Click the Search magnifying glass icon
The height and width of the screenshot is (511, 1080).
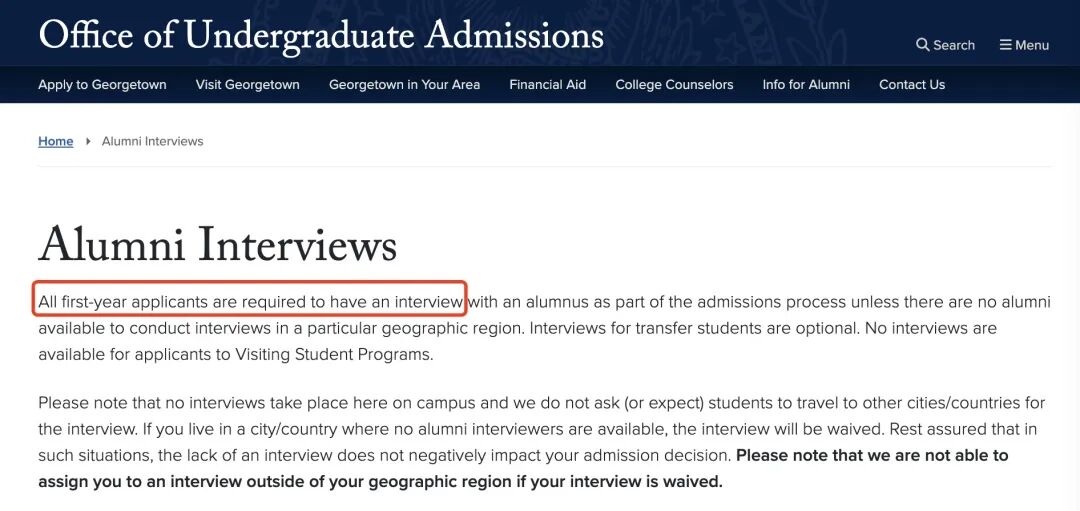coord(922,45)
